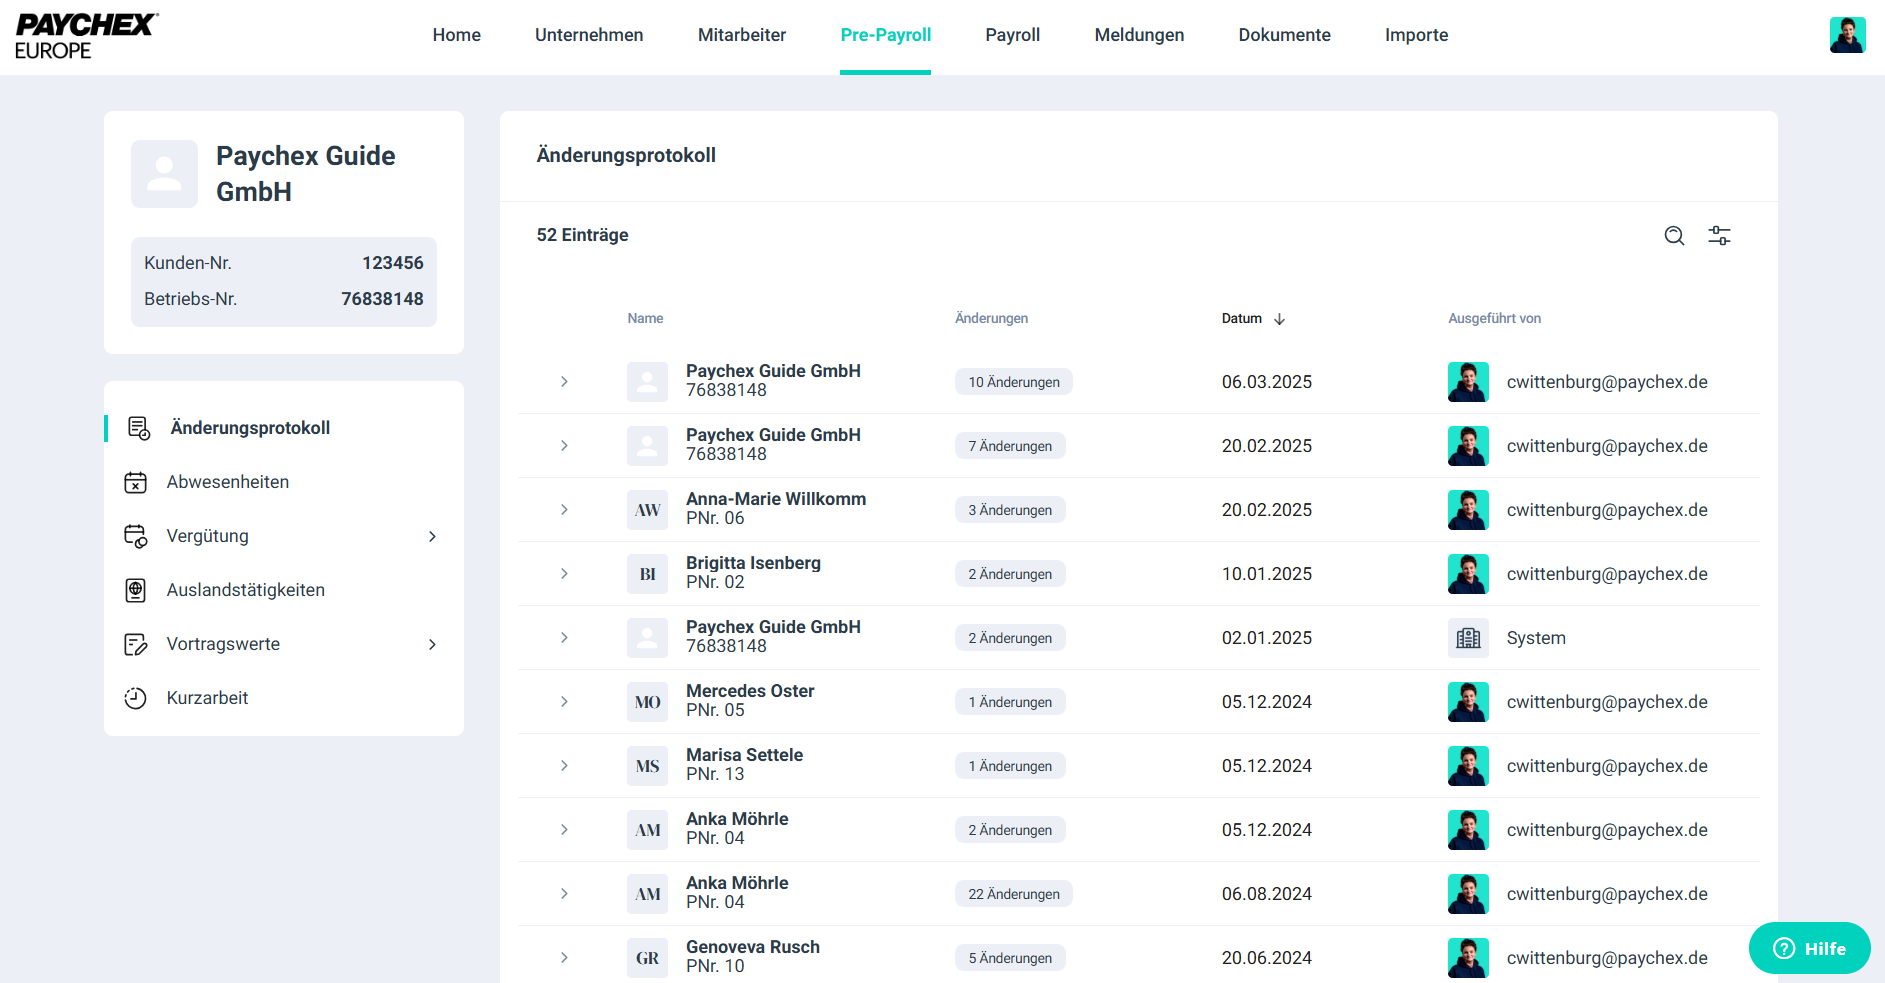Open the filter settings icon

point(1719,236)
